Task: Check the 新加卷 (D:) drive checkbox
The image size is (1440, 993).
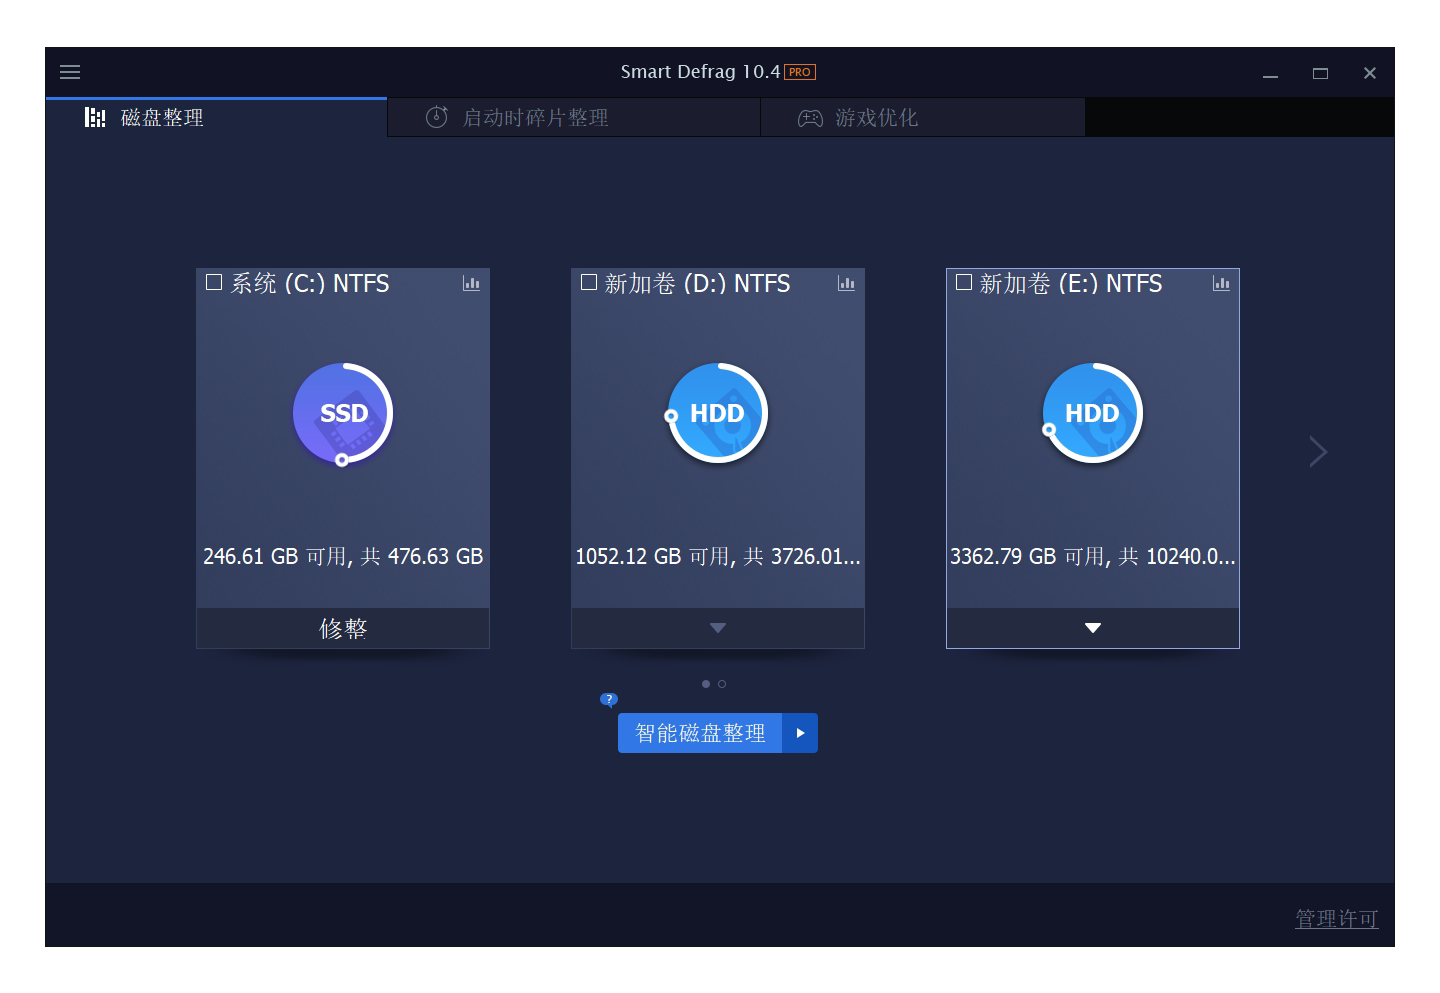Action: (x=589, y=283)
